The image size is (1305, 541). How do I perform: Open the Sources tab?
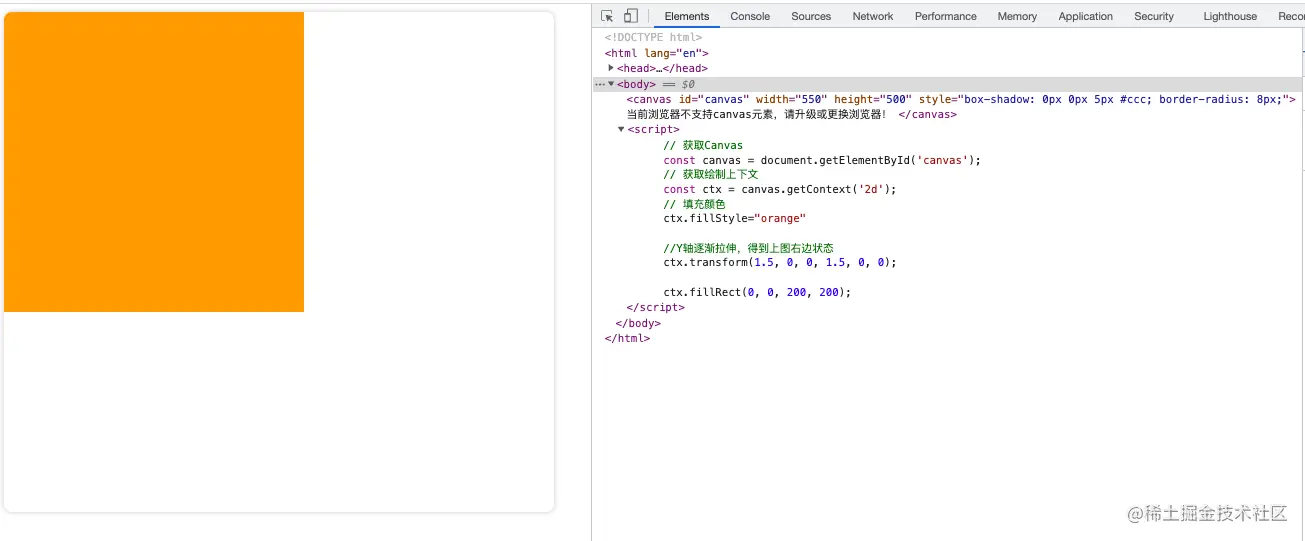pyautogui.click(x=811, y=16)
